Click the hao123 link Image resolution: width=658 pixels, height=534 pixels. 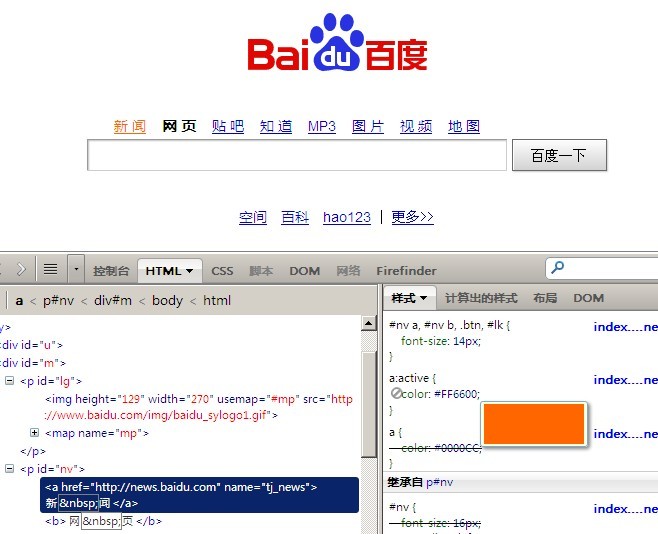347,217
